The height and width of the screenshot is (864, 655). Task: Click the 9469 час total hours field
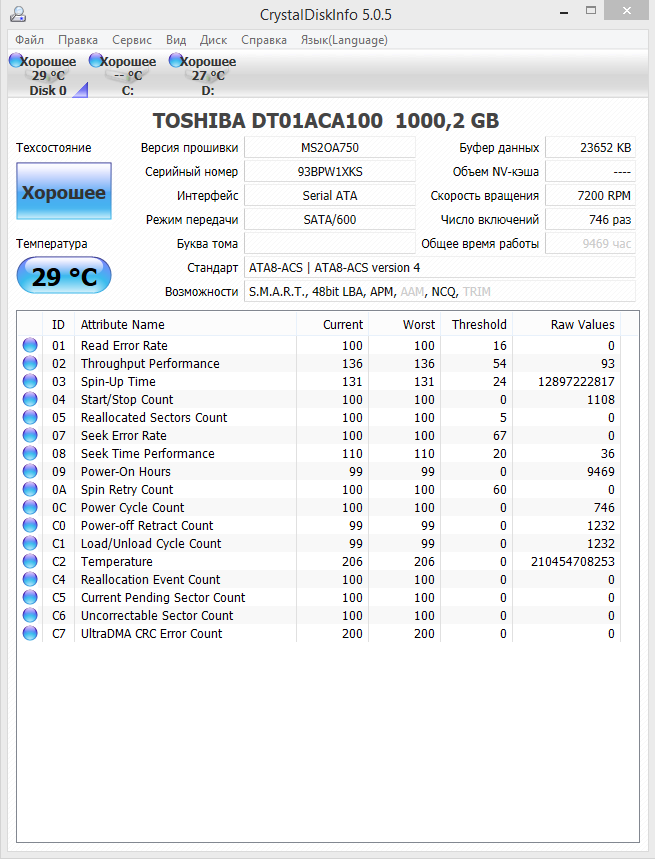[x=590, y=244]
